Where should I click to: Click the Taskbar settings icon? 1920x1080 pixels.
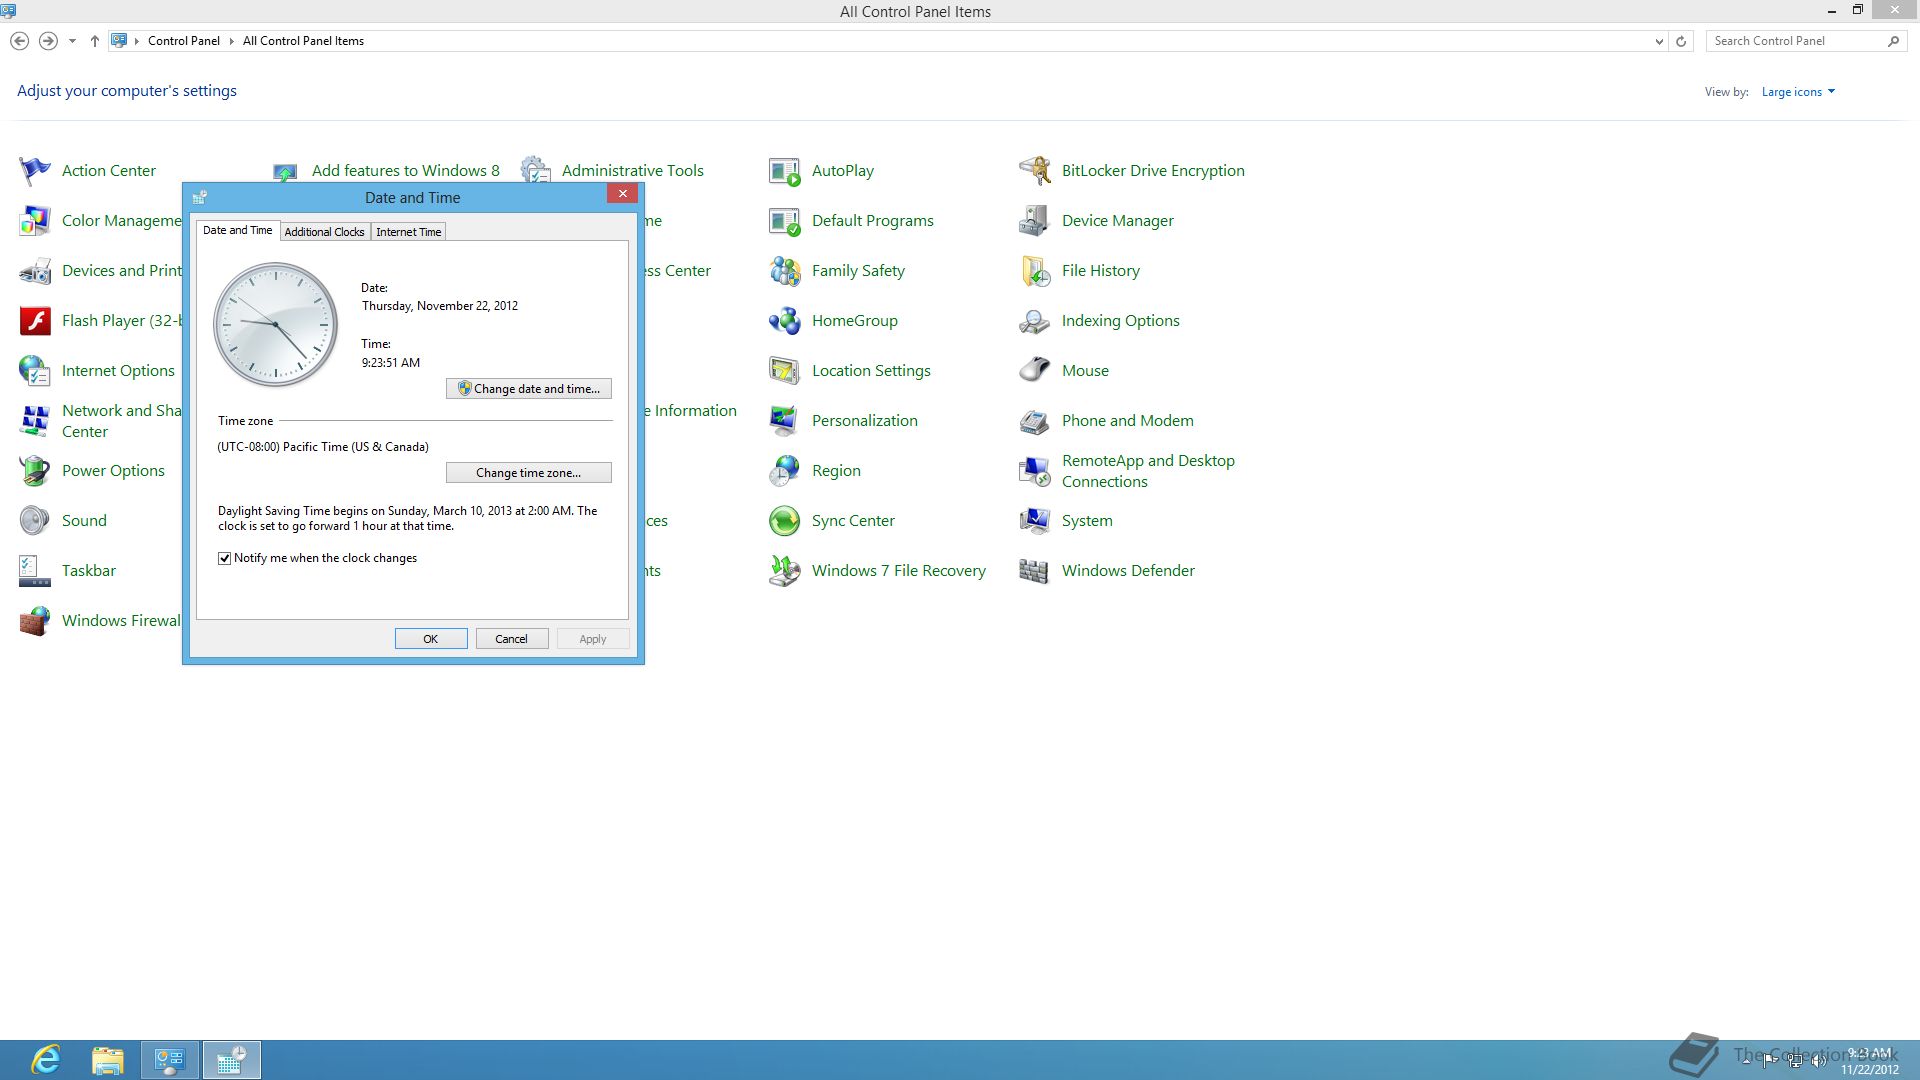[35, 571]
